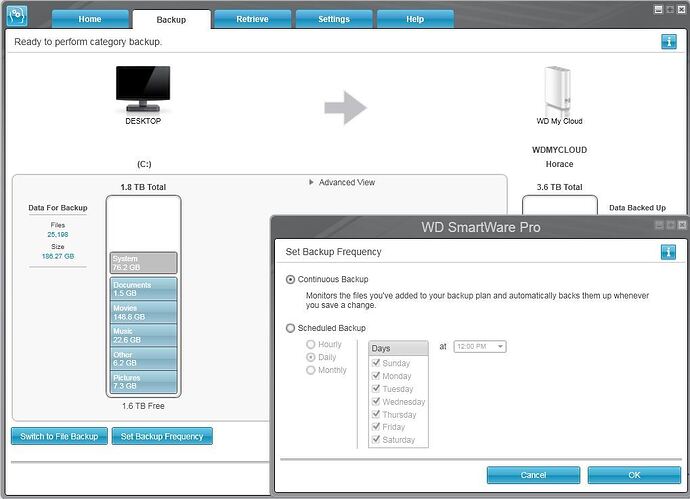Click the WDMYCLOUD device name
The image size is (690, 499).
(559, 150)
